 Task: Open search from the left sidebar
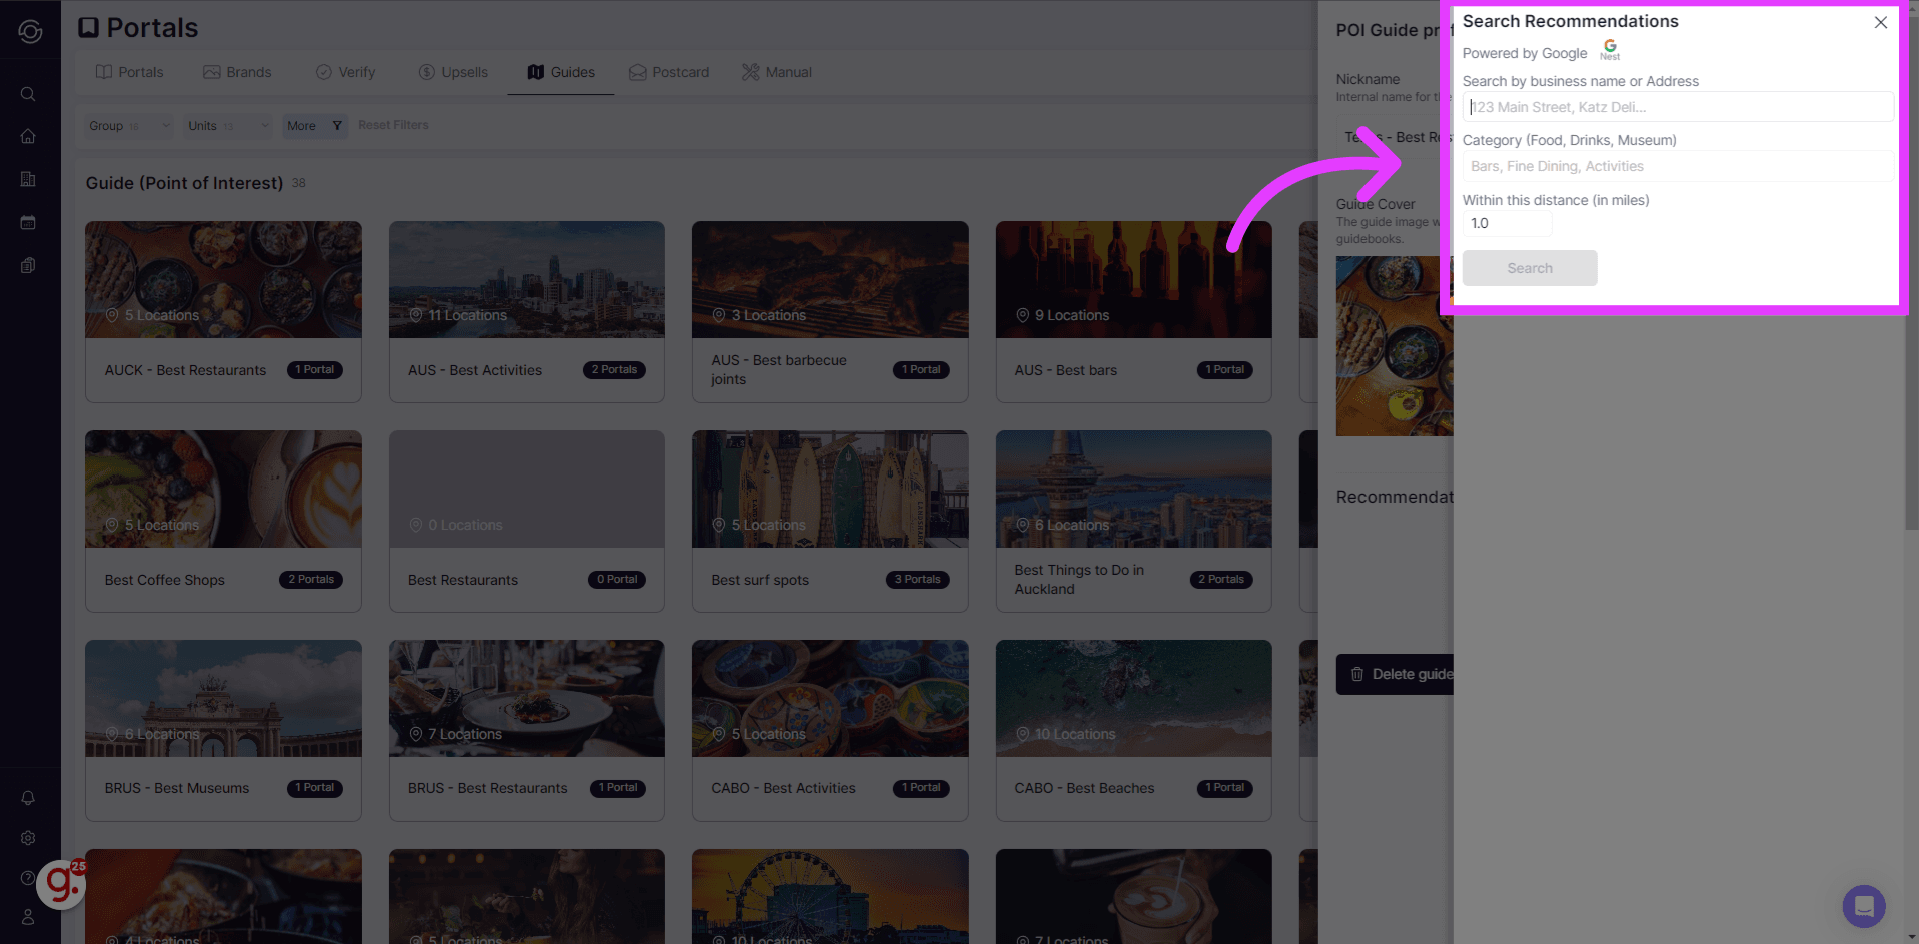coord(28,94)
